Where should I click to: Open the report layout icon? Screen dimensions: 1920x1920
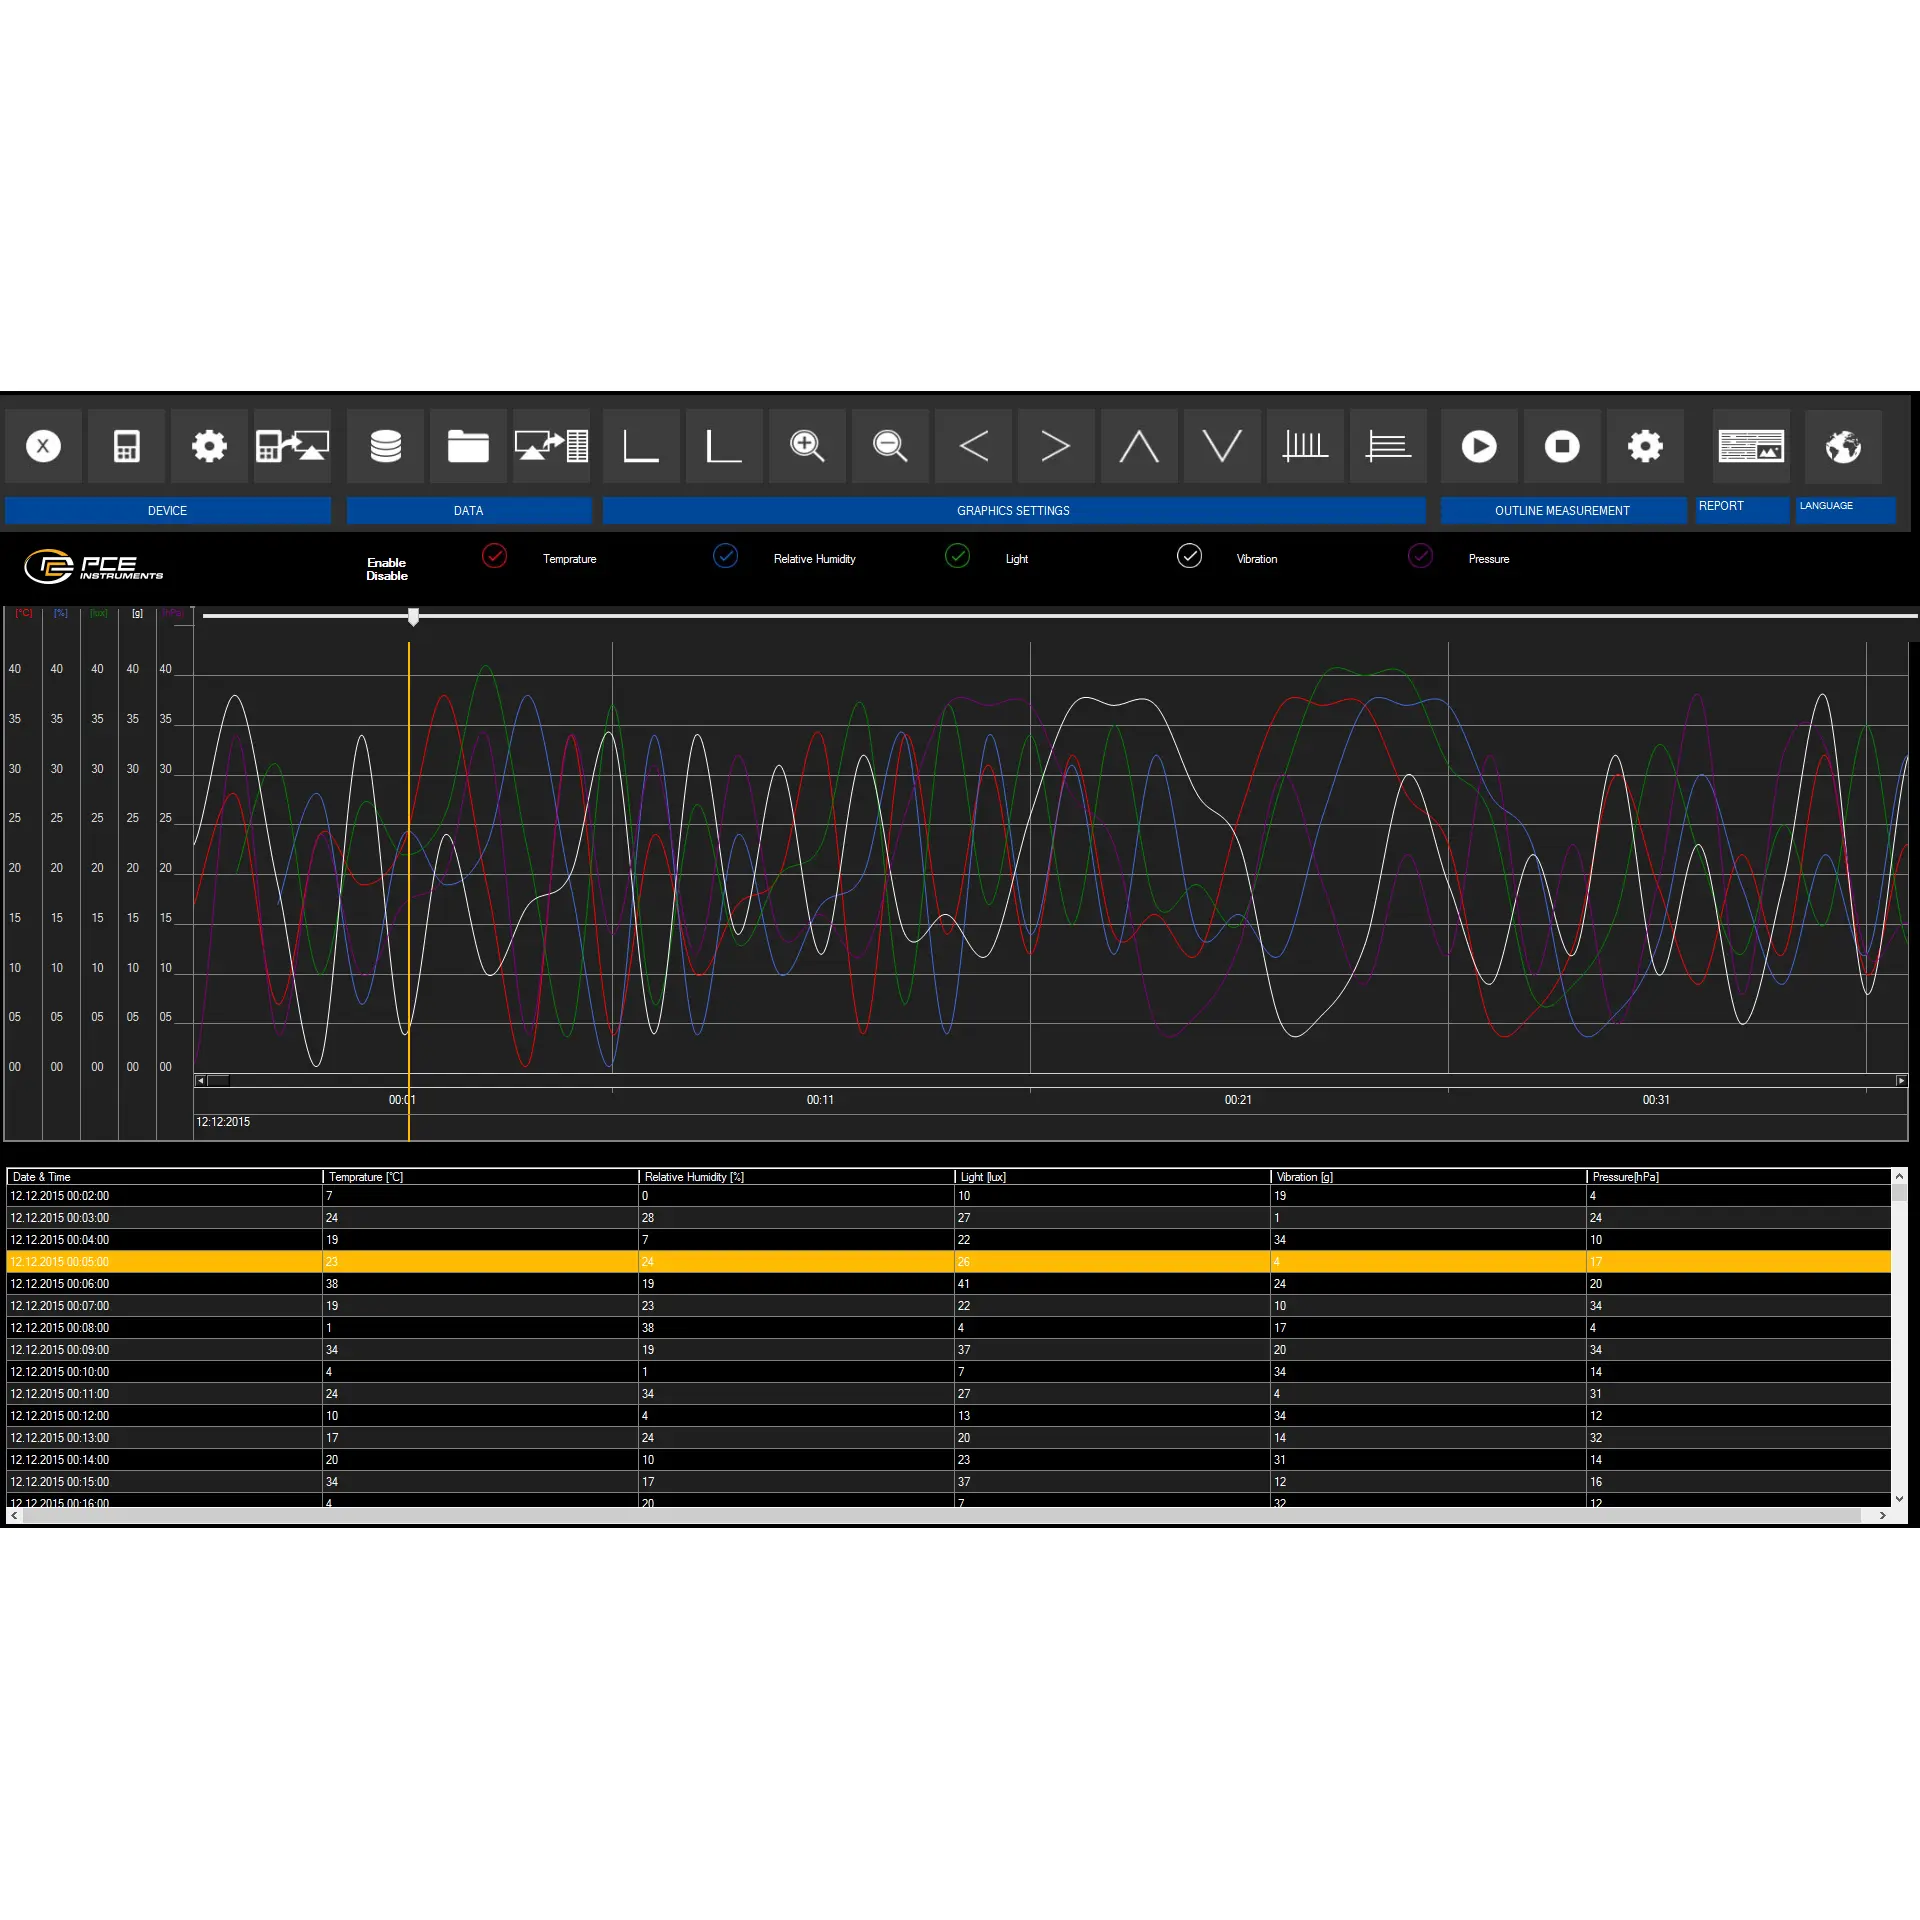click(x=1751, y=446)
